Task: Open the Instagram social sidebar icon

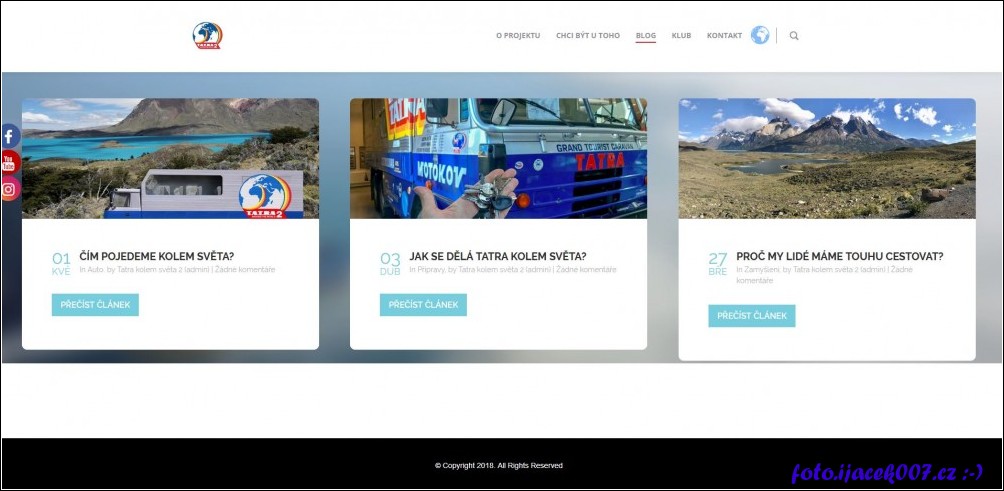Action: click(9, 188)
